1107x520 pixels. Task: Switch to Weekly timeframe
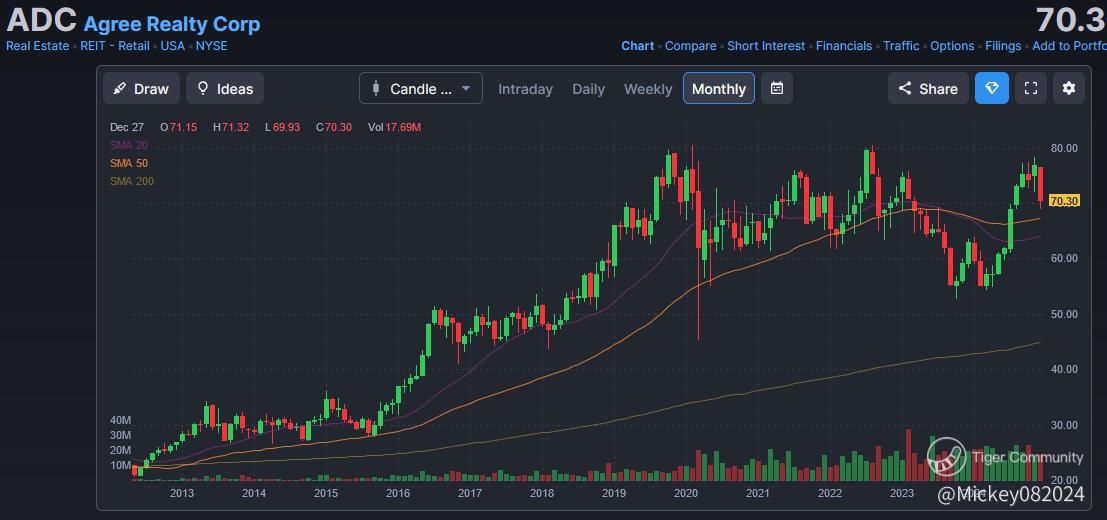pyautogui.click(x=648, y=89)
